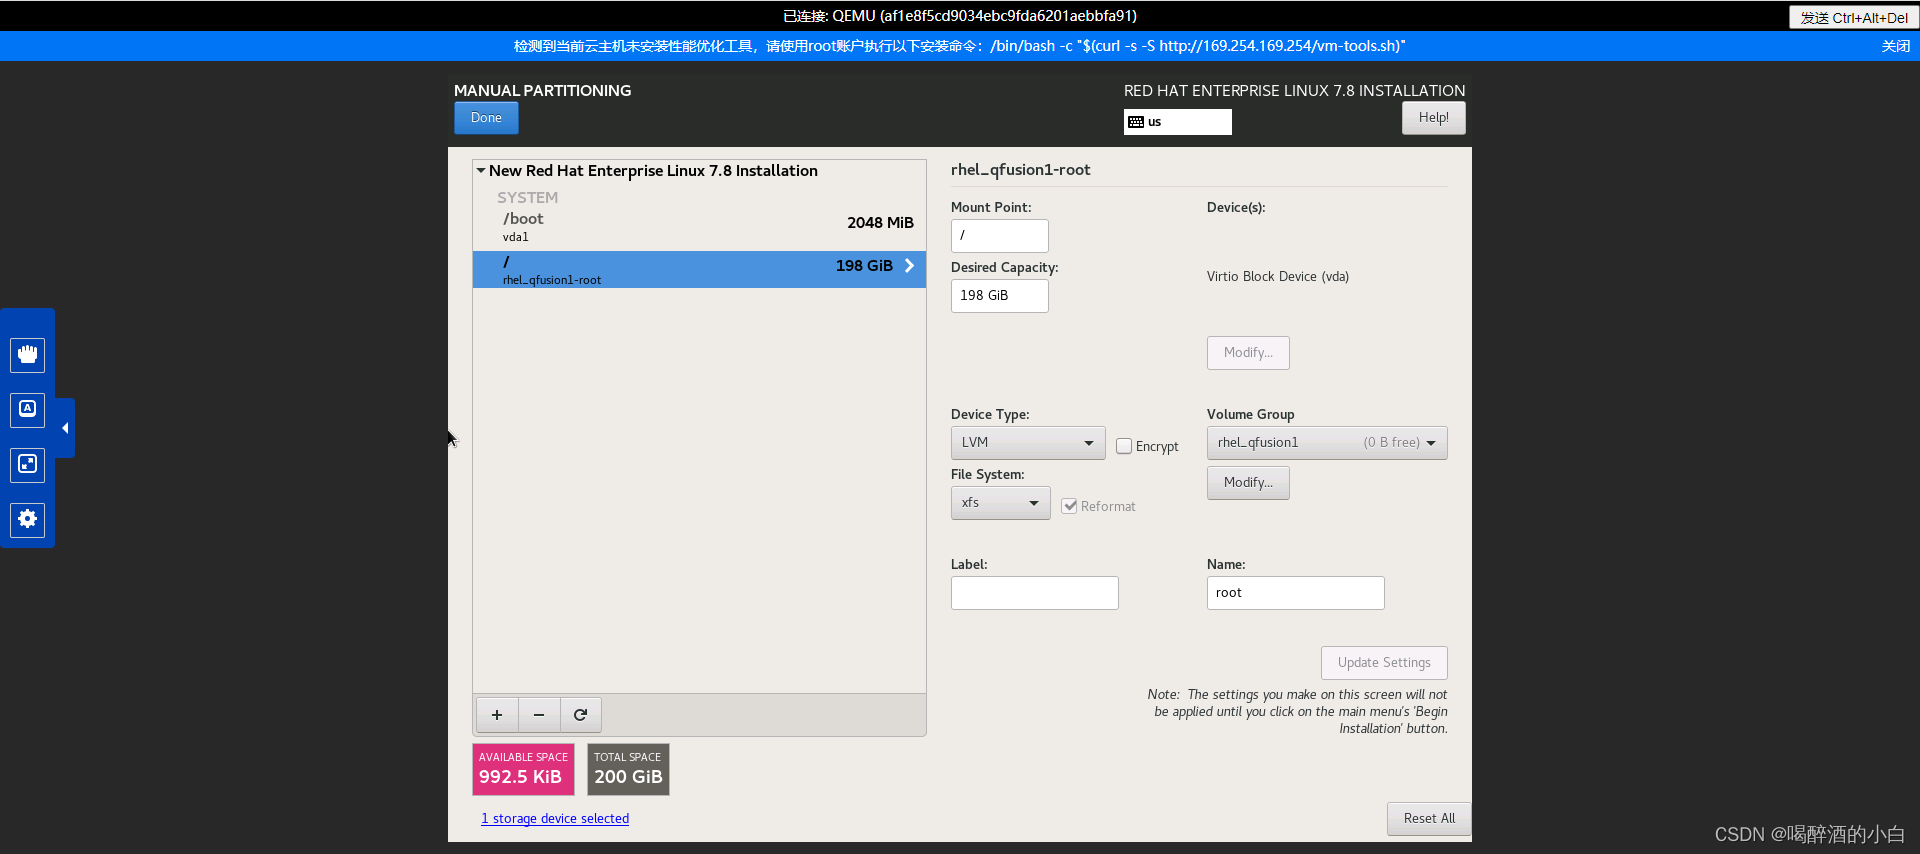Send Ctrl+Alt+Del via the top-right button

[1853, 18]
